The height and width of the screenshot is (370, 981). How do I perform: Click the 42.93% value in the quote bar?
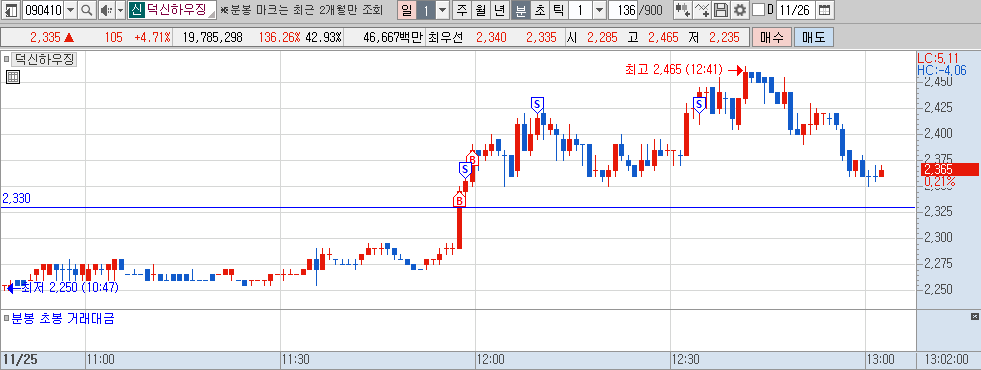323,38
